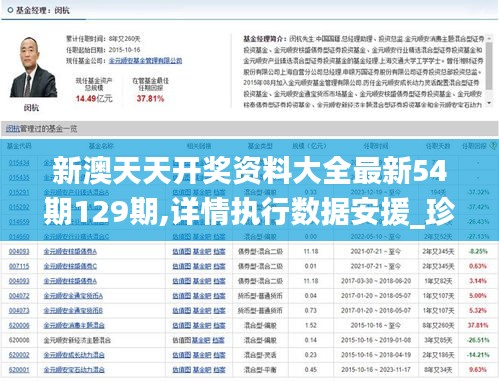Click the fund name link in row 620006
This screenshot has height=381, width=499.
tap(74, 325)
